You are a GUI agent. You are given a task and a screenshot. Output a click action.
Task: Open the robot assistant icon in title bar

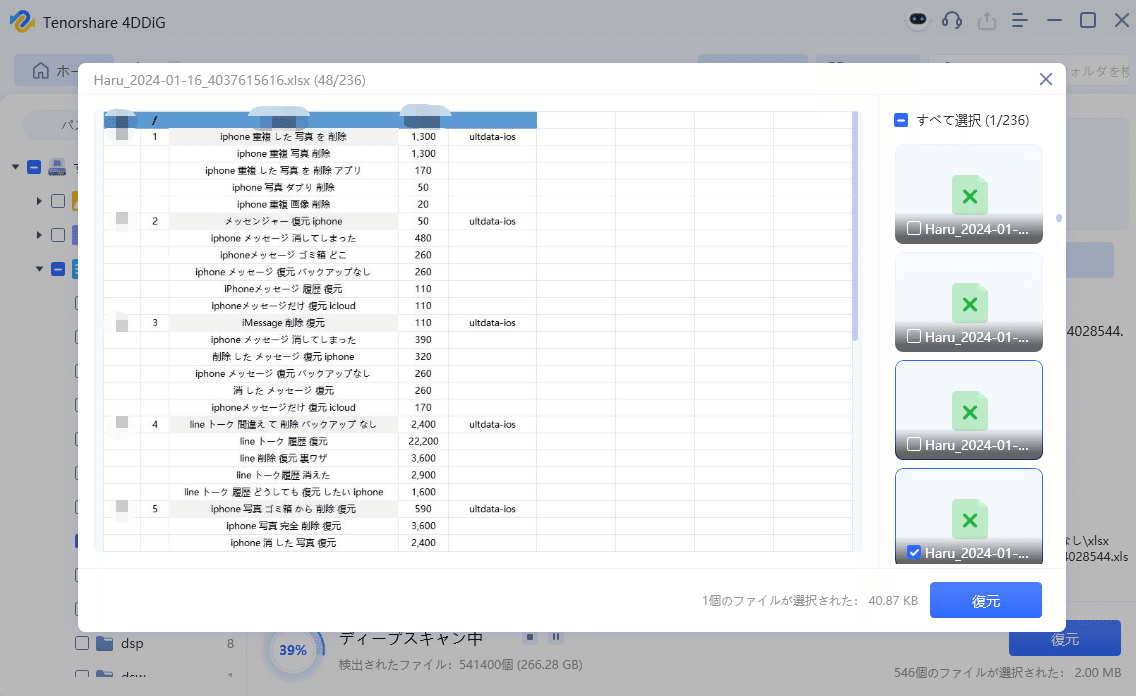click(x=918, y=20)
